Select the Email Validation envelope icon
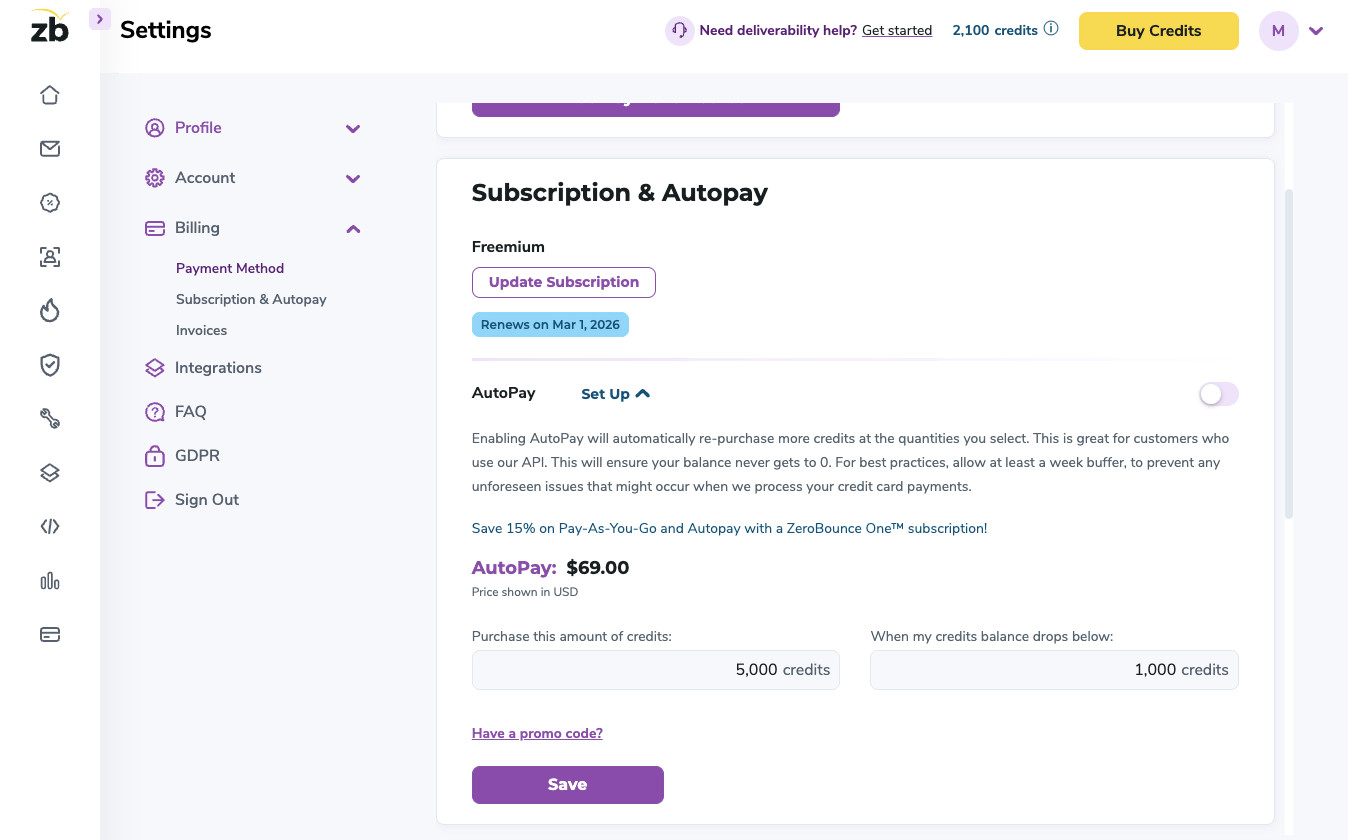The width and height of the screenshot is (1348, 840). tap(49, 148)
